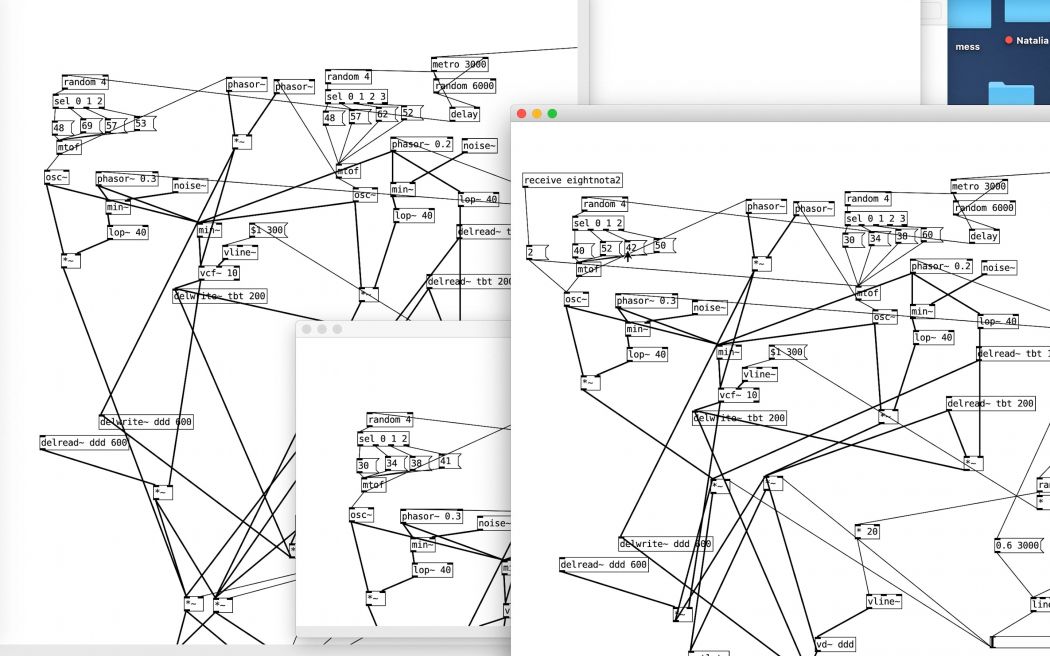This screenshot has width=1050, height=656.
Task: Select "lop~ 40" in the grayed-out window
Action: [433, 570]
